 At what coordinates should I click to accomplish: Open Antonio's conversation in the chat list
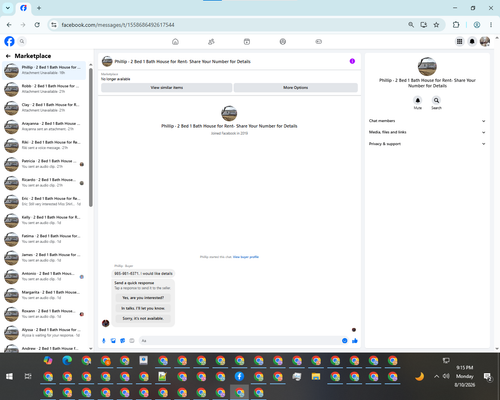pos(44,276)
